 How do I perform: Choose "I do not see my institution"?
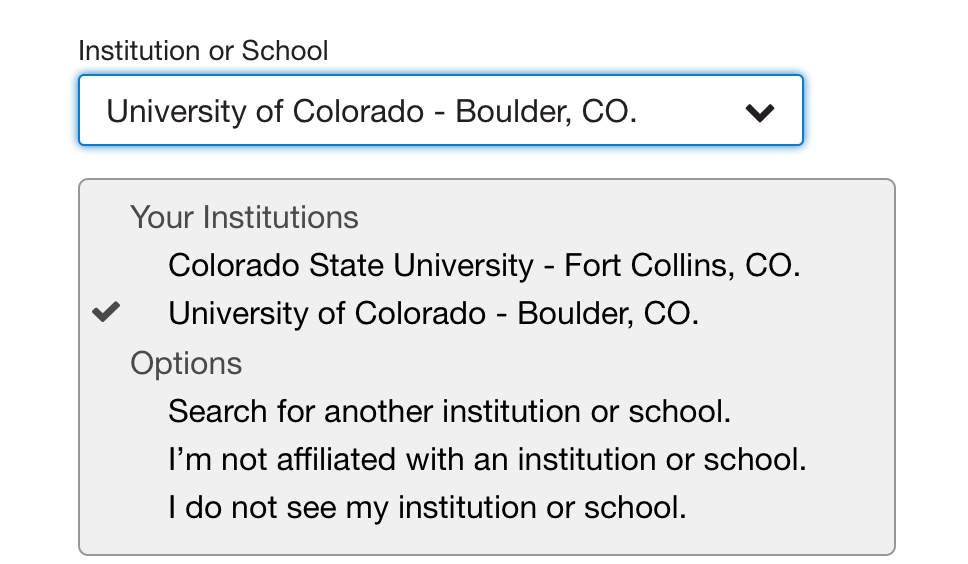[427, 507]
